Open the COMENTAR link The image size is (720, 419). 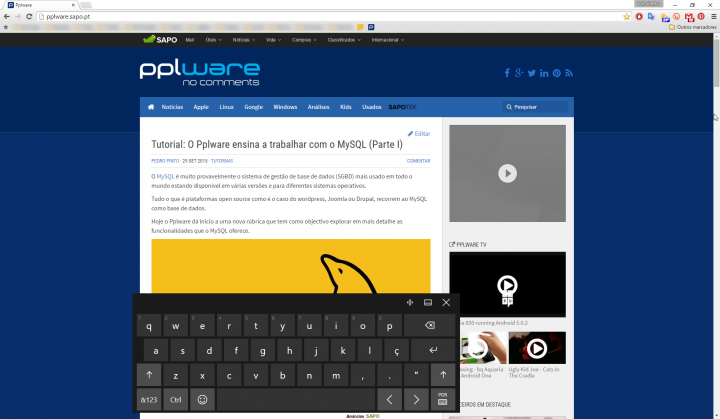418,161
